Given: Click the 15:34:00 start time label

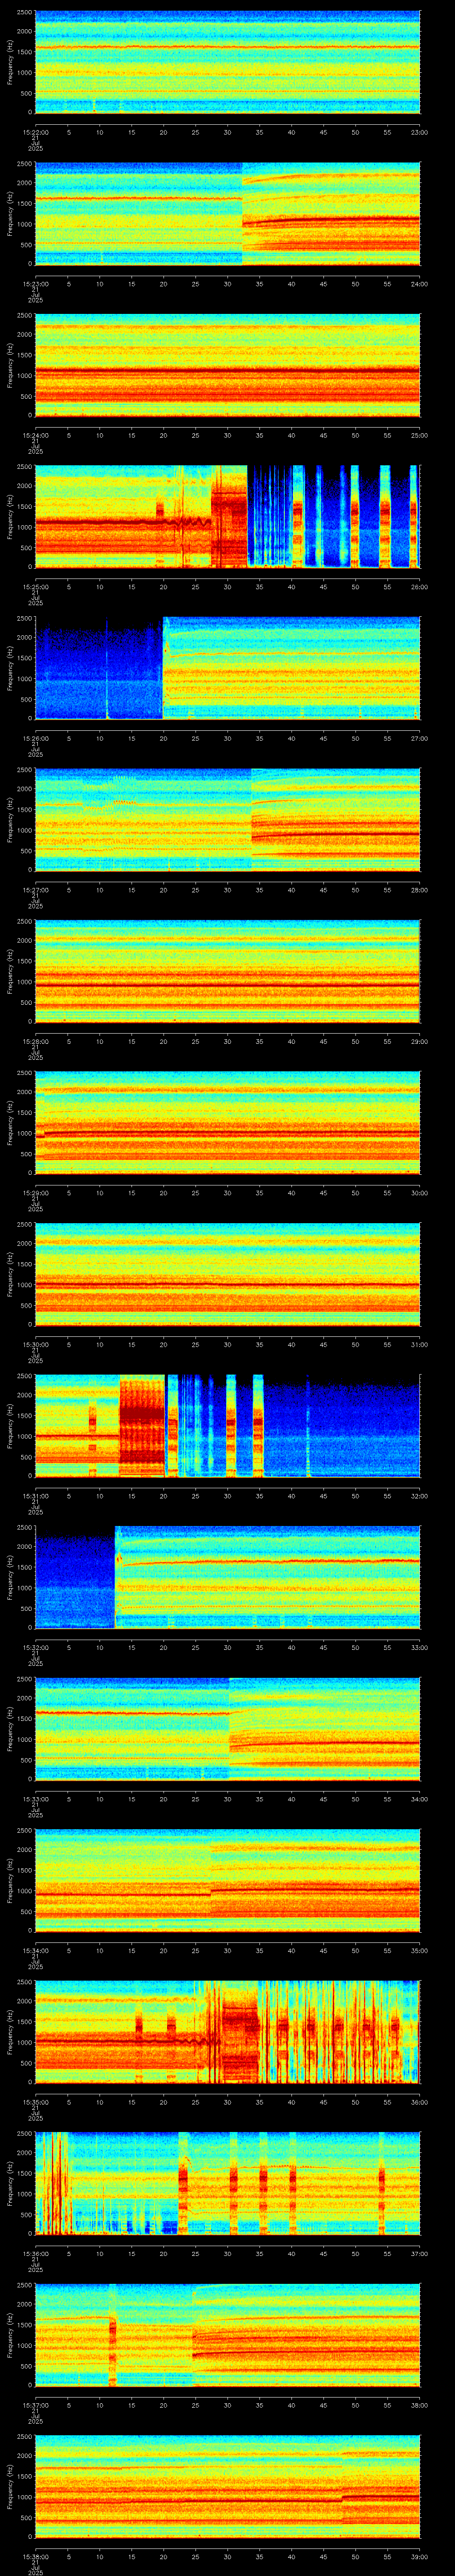Looking at the screenshot, I should (35, 1950).
